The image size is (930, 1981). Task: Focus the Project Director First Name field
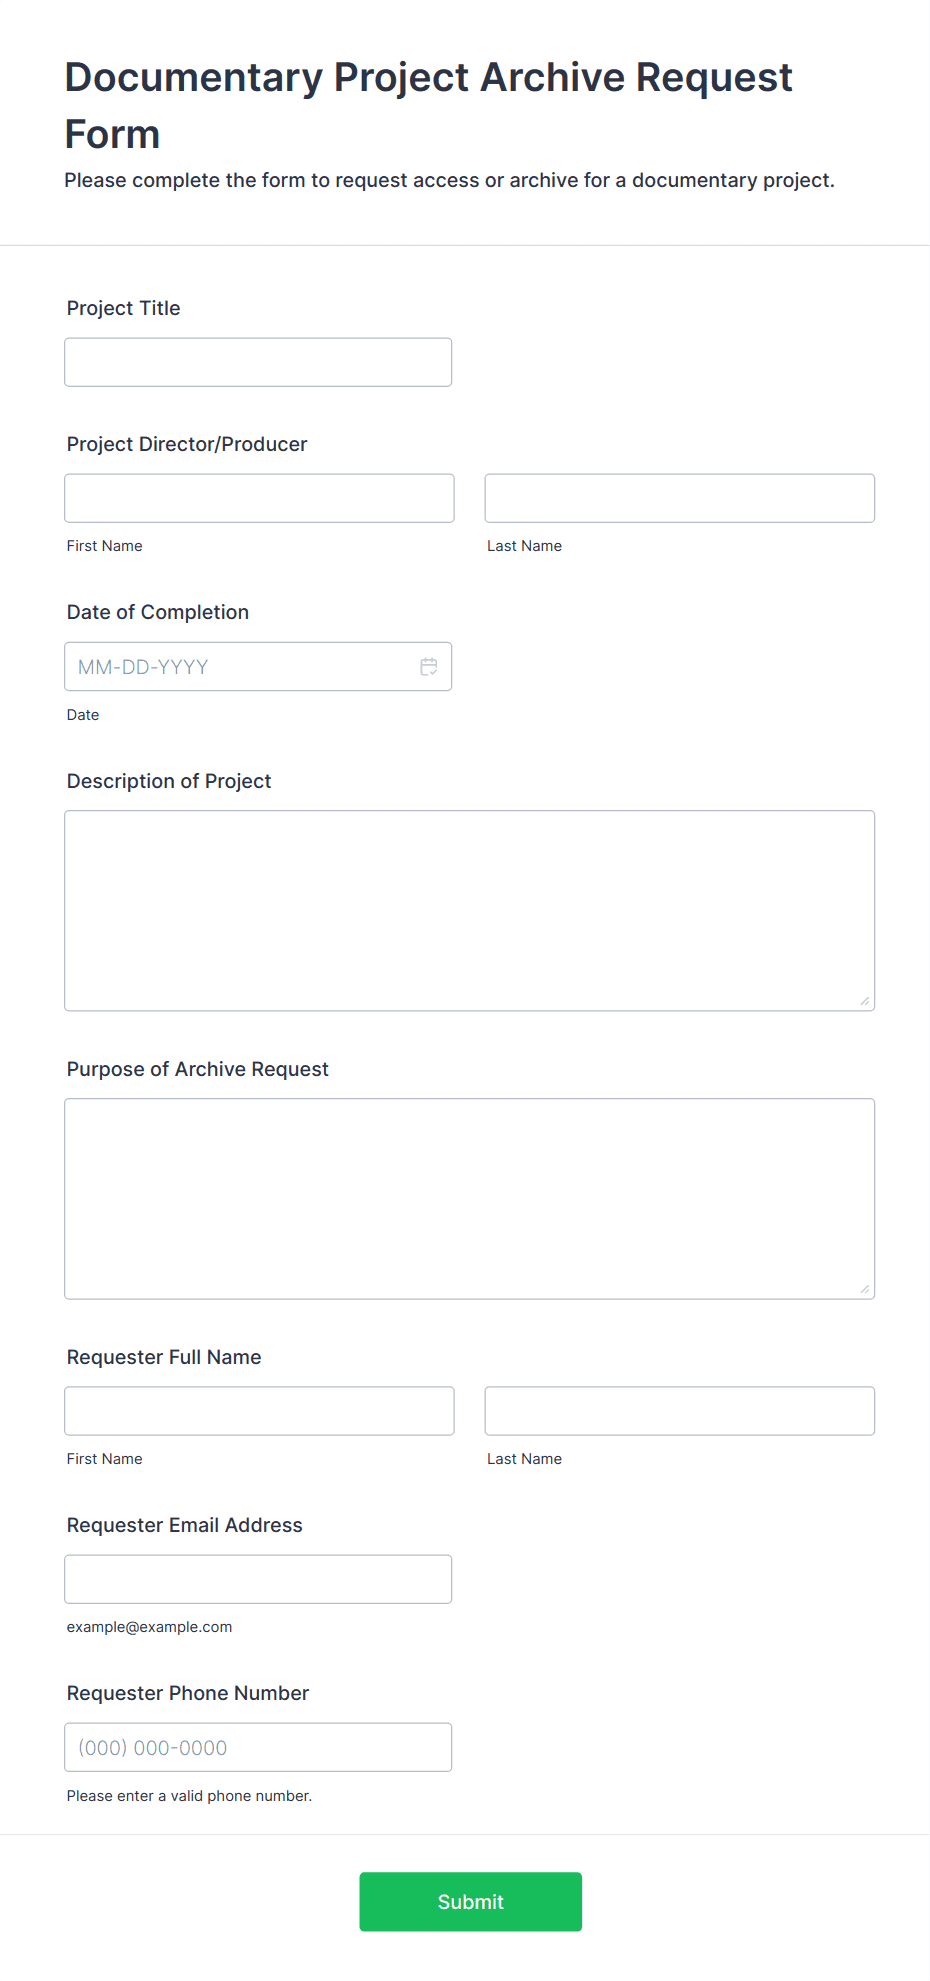coord(259,498)
